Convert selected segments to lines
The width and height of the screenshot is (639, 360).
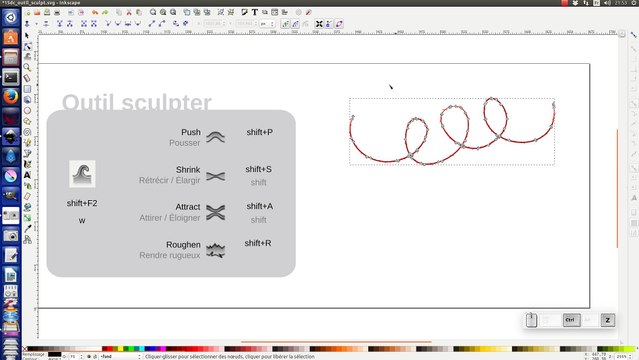pyautogui.click(x=152, y=24)
